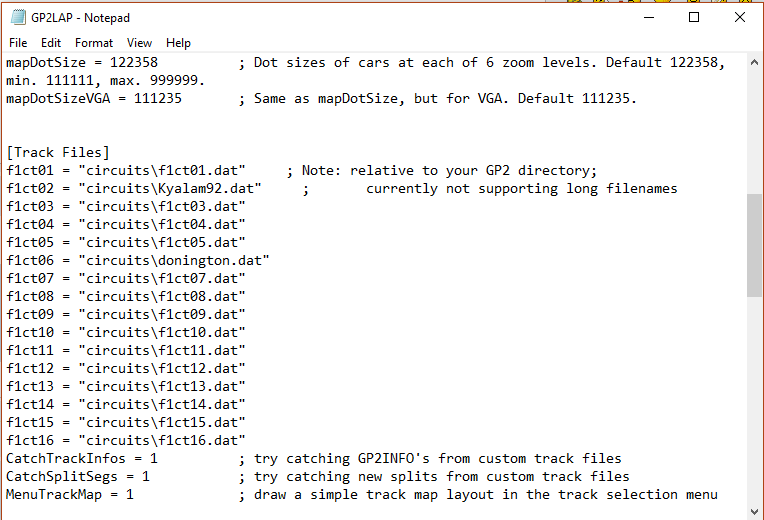Image resolution: width=764 pixels, height=520 pixels.
Task: Place cursor on the CatchTrackInfos line
Action: pyautogui.click(x=80, y=458)
